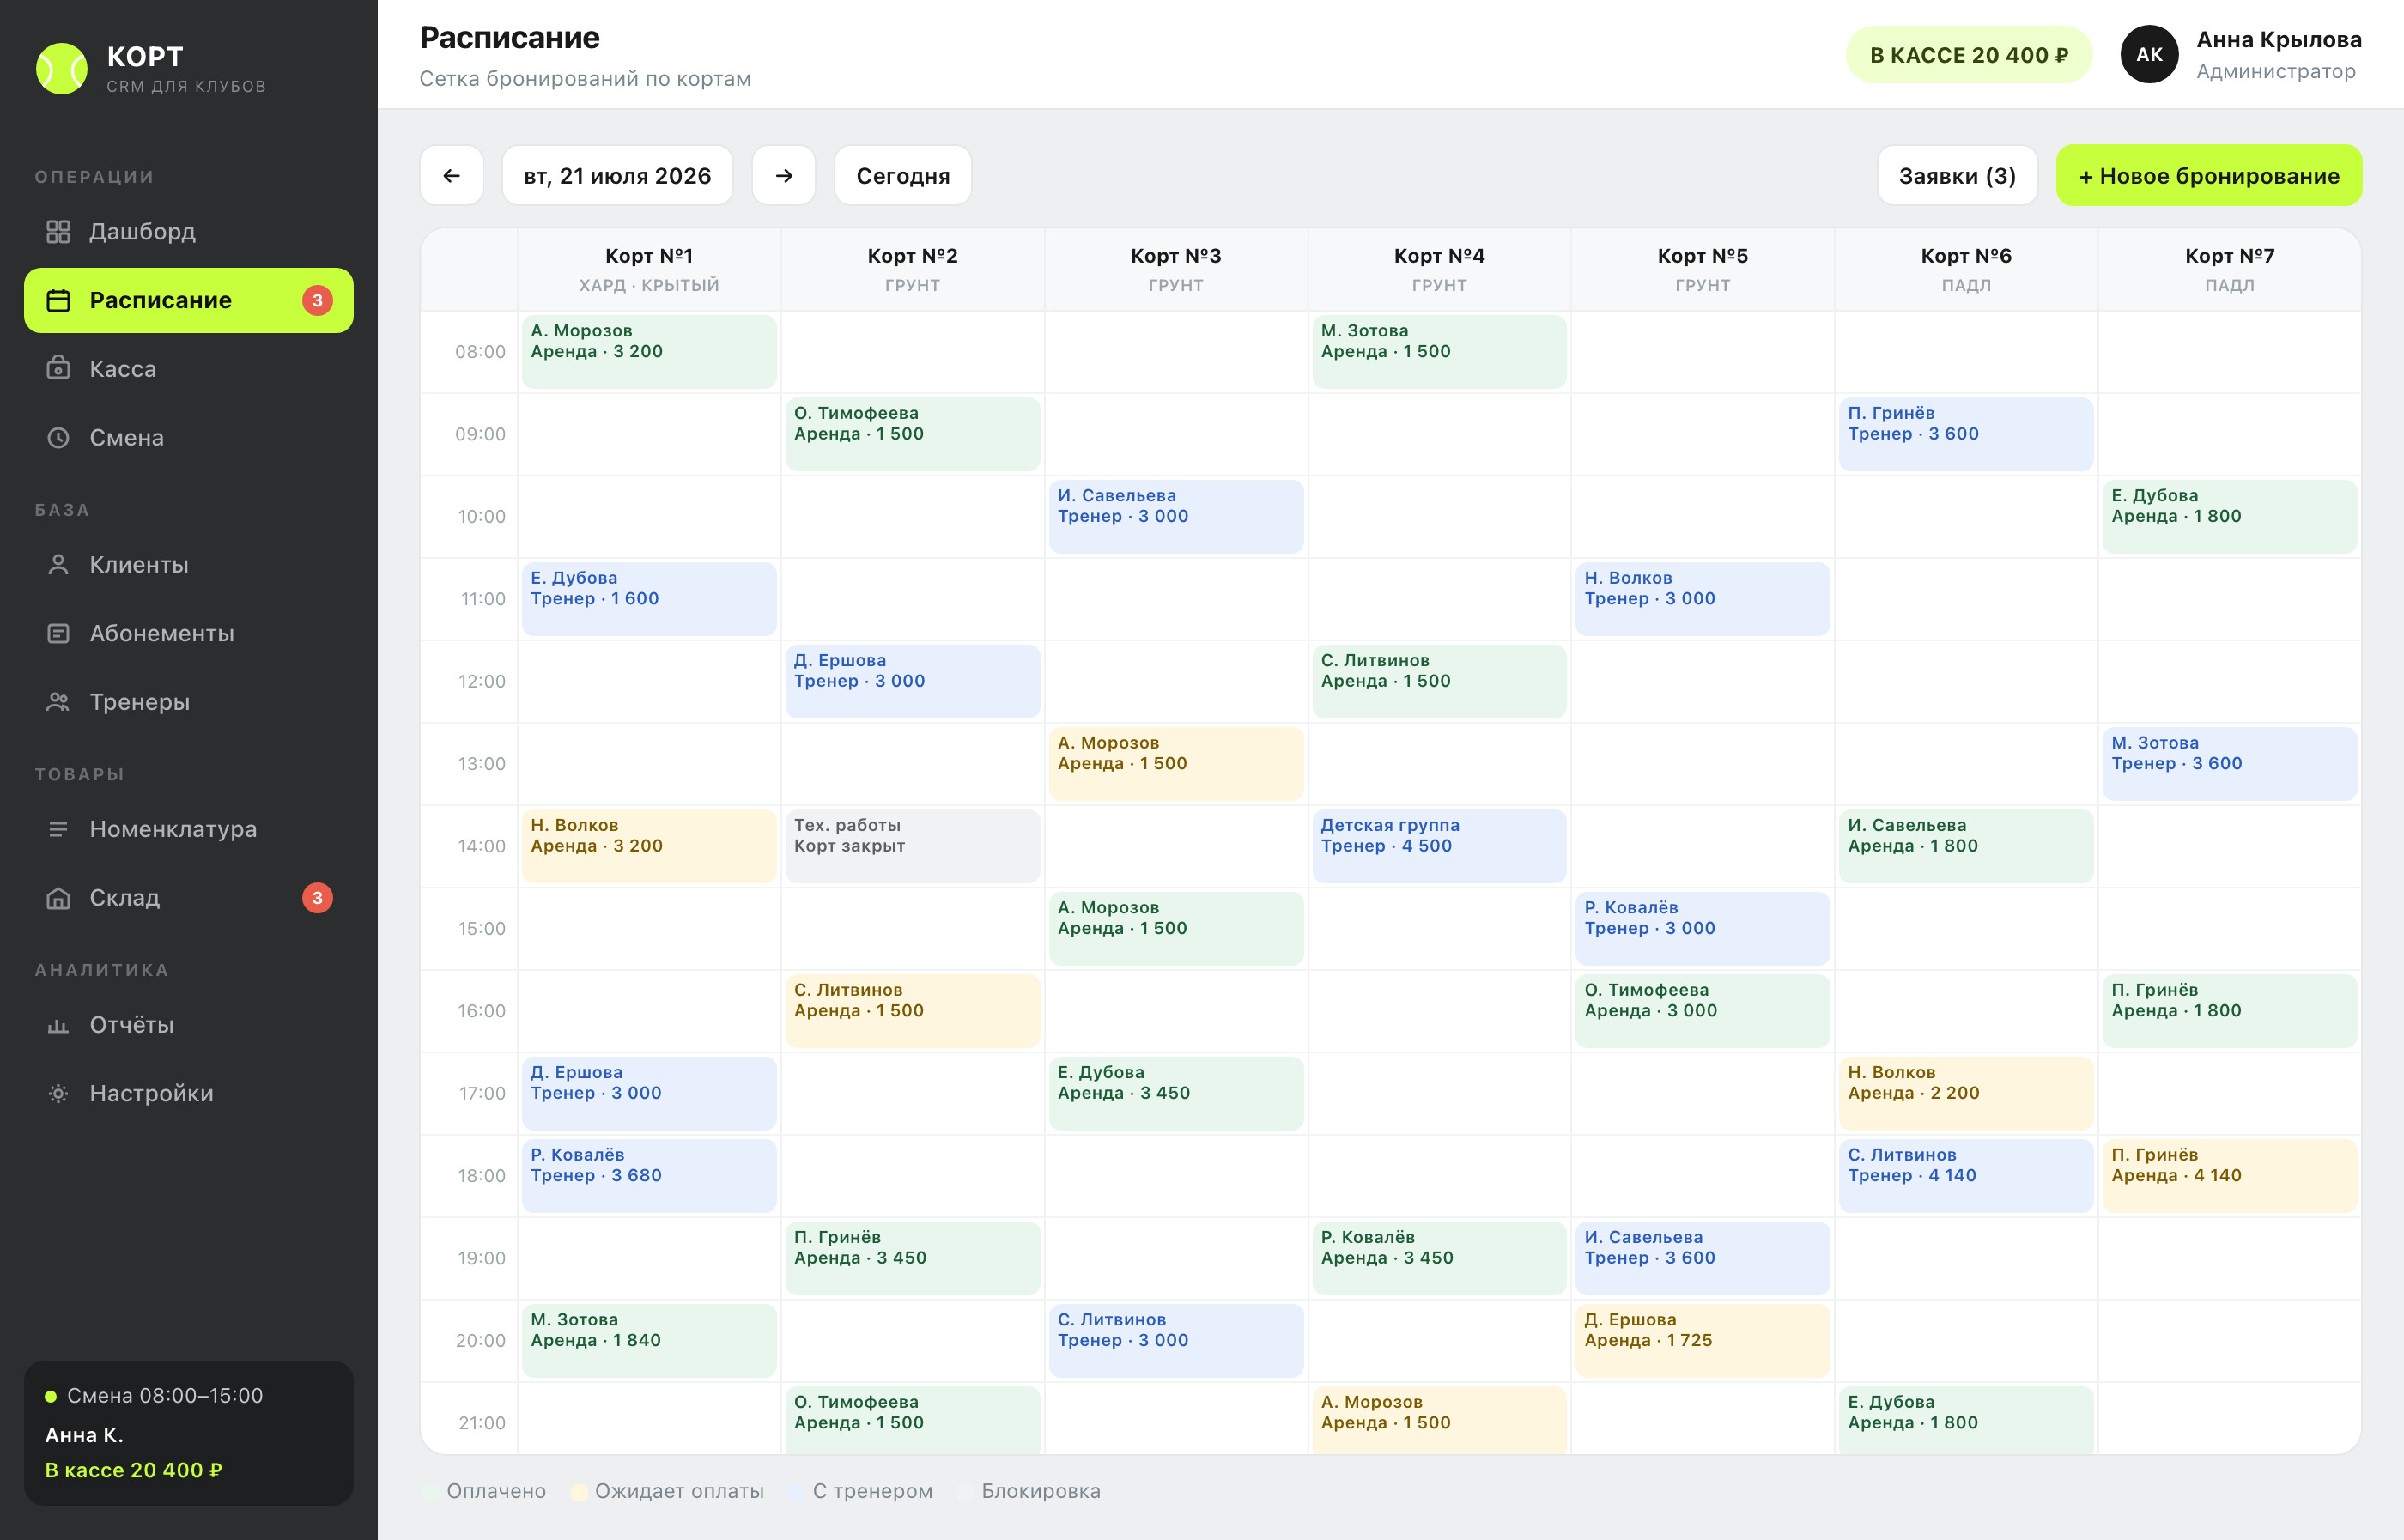Open Заявки (3) requests
Viewport: 2404px width, 1540px height.
(x=1957, y=176)
